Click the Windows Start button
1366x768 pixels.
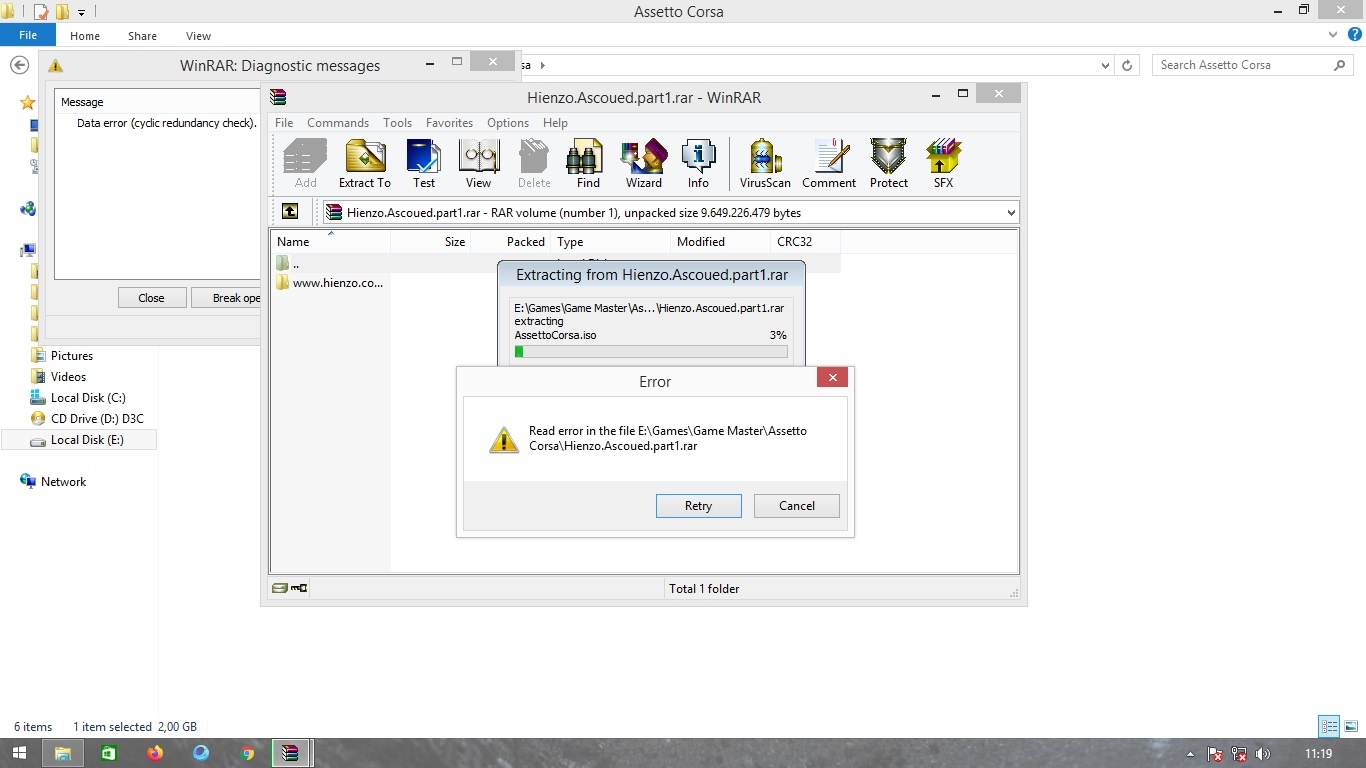point(19,753)
